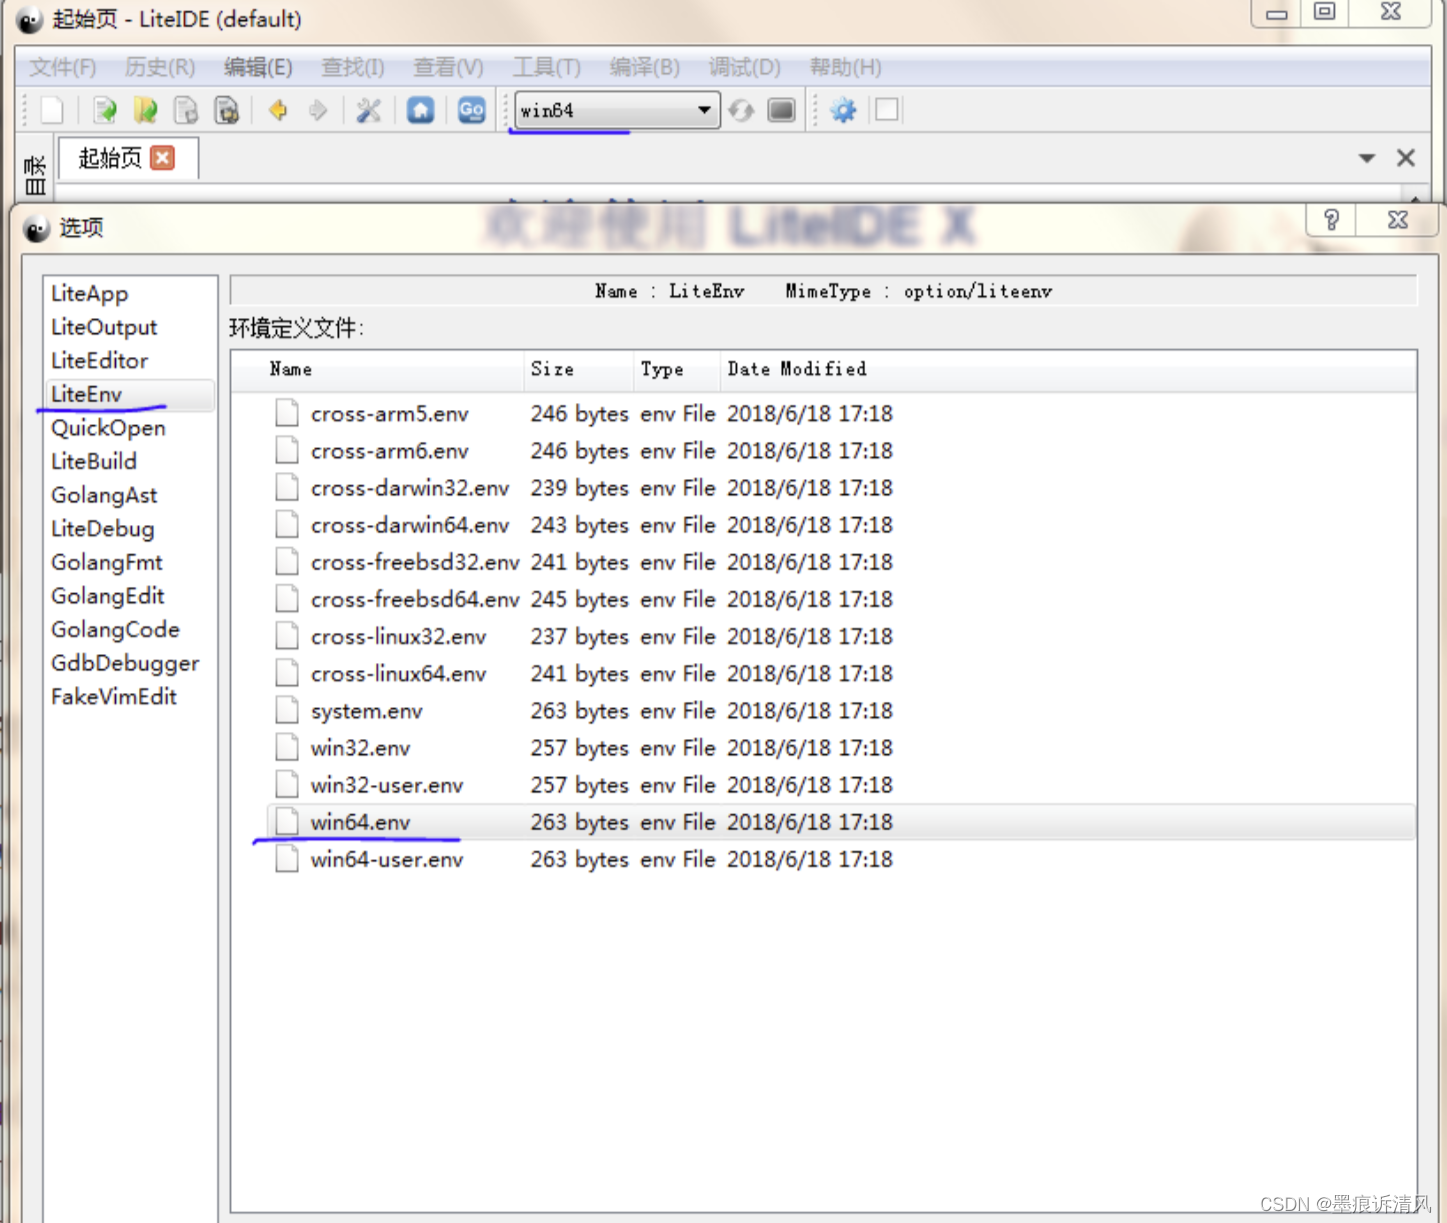Expand the tab list dropdown arrow
Viewport: 1447px width, 1223px height.
pos(1367,158)
